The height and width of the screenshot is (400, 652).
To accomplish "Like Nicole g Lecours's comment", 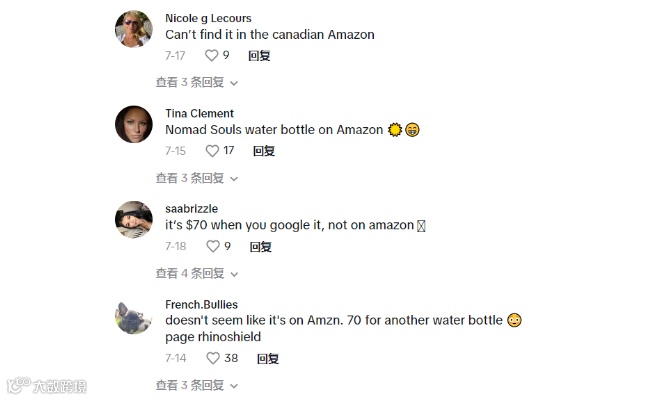I will [211, 56].
